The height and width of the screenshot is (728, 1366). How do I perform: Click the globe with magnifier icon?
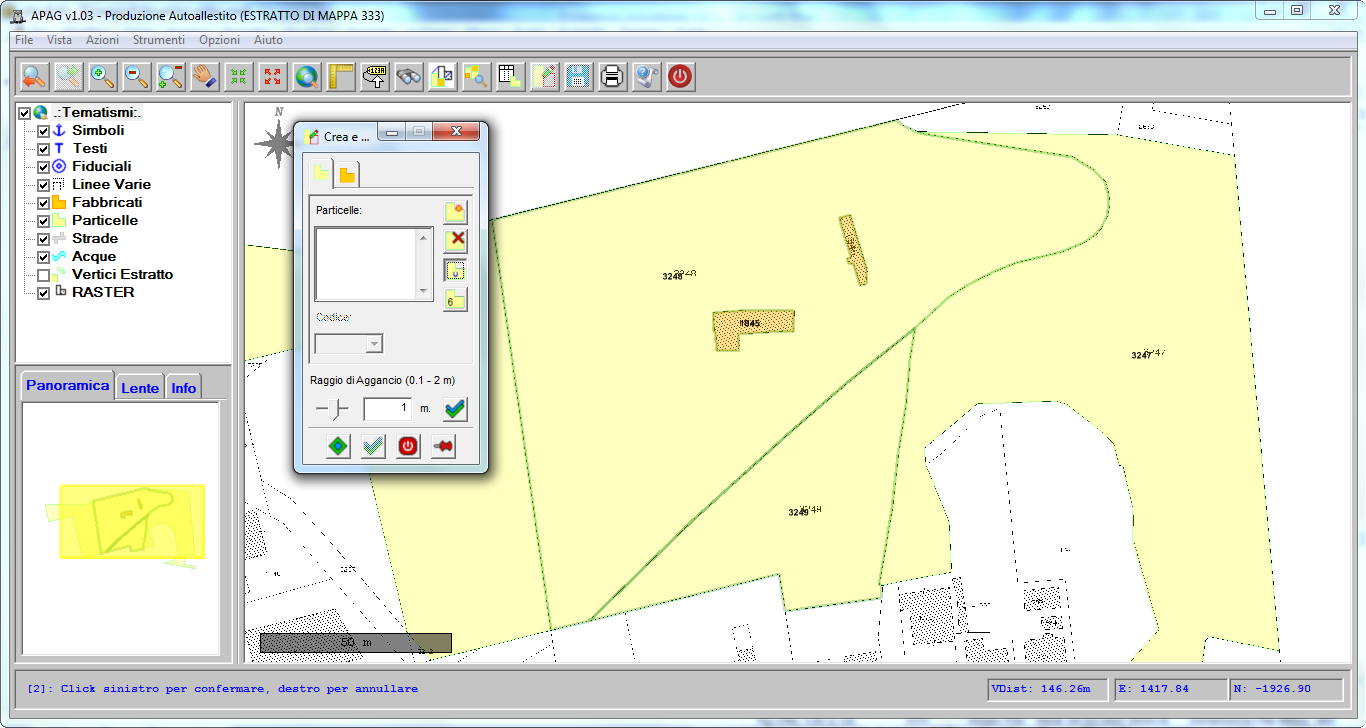pyautogui.click(x=307, y=76)
